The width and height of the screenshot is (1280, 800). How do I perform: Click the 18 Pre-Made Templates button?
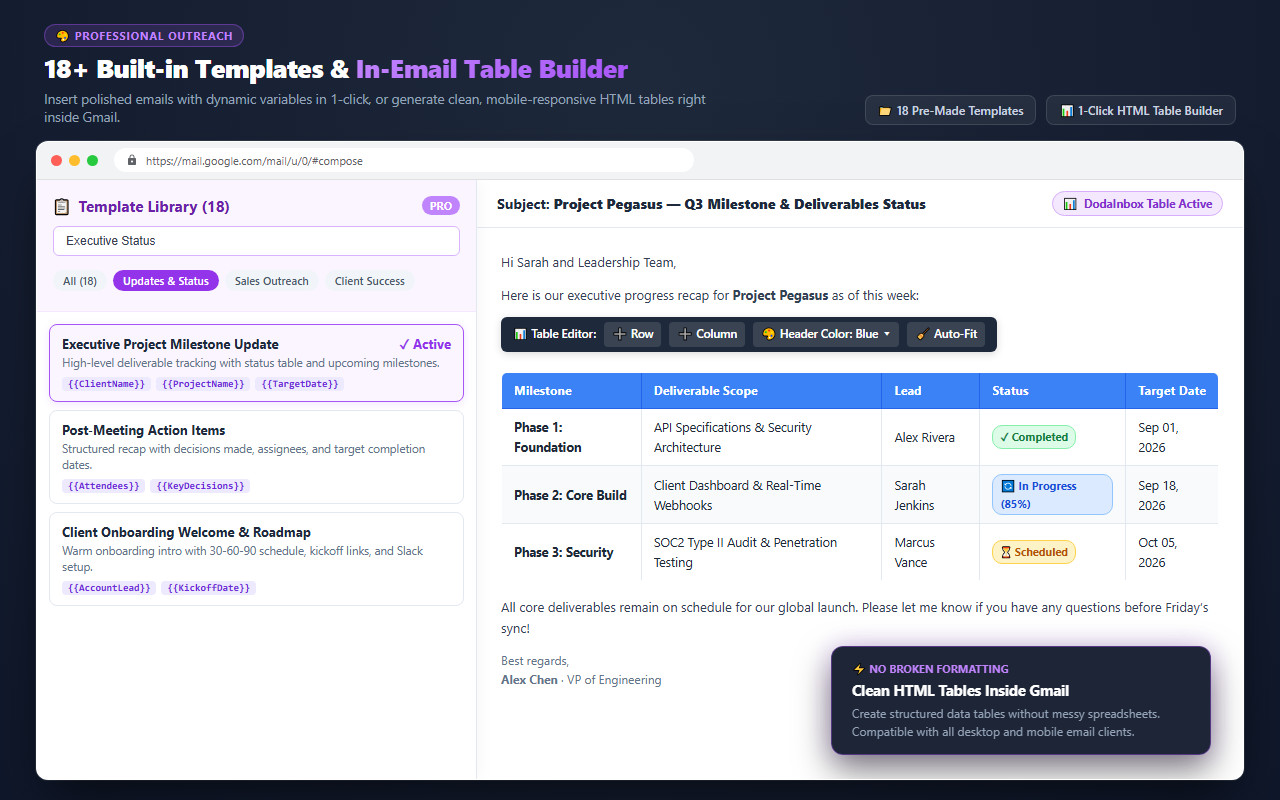[950, 111]
